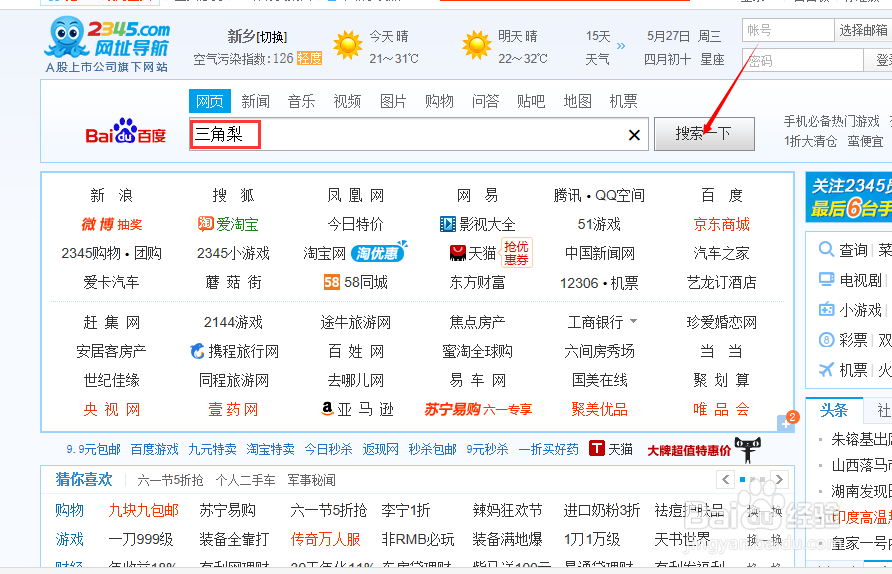
Task: Click the 搜索一下 search button
Action: click(704, 134)
